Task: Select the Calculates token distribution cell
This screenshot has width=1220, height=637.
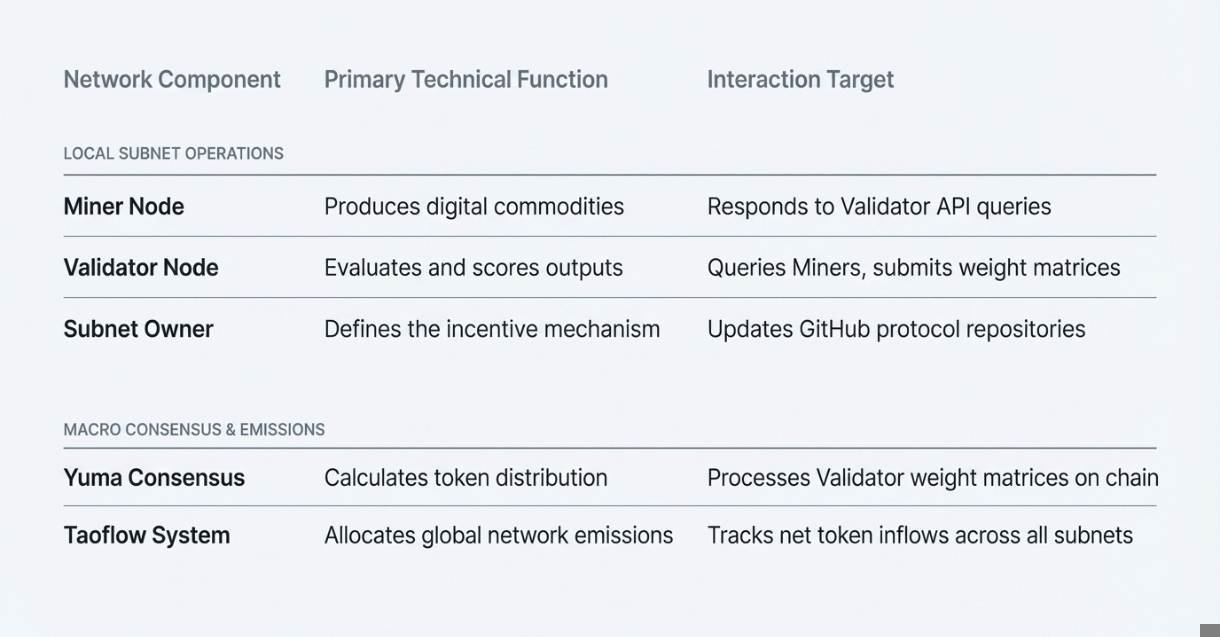Action: (x=466, y=478)
